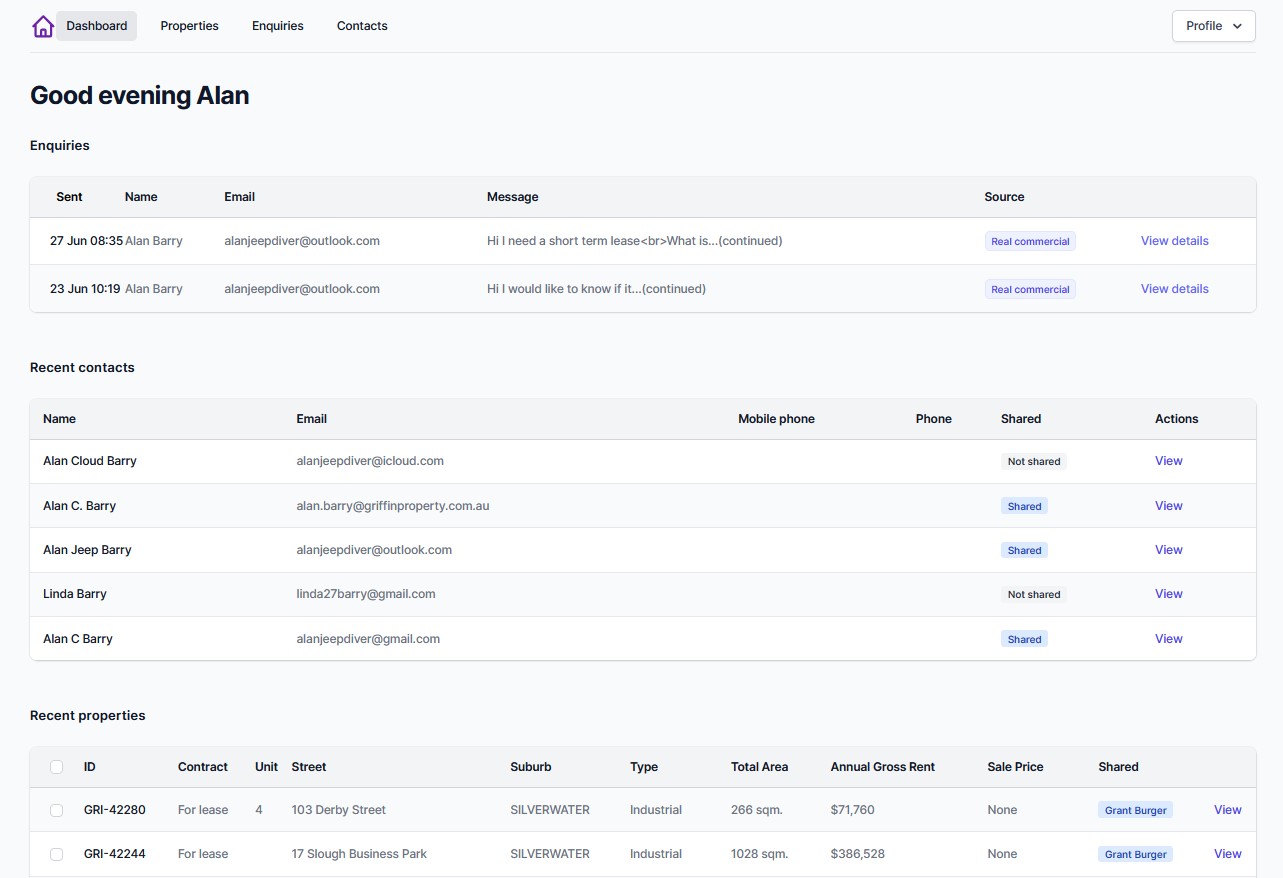This screenshot has height=878, width=1283.
Task: Click the Real commercial badge on first enquiry
Action: pyautogui.click(x=1029, y=241)
